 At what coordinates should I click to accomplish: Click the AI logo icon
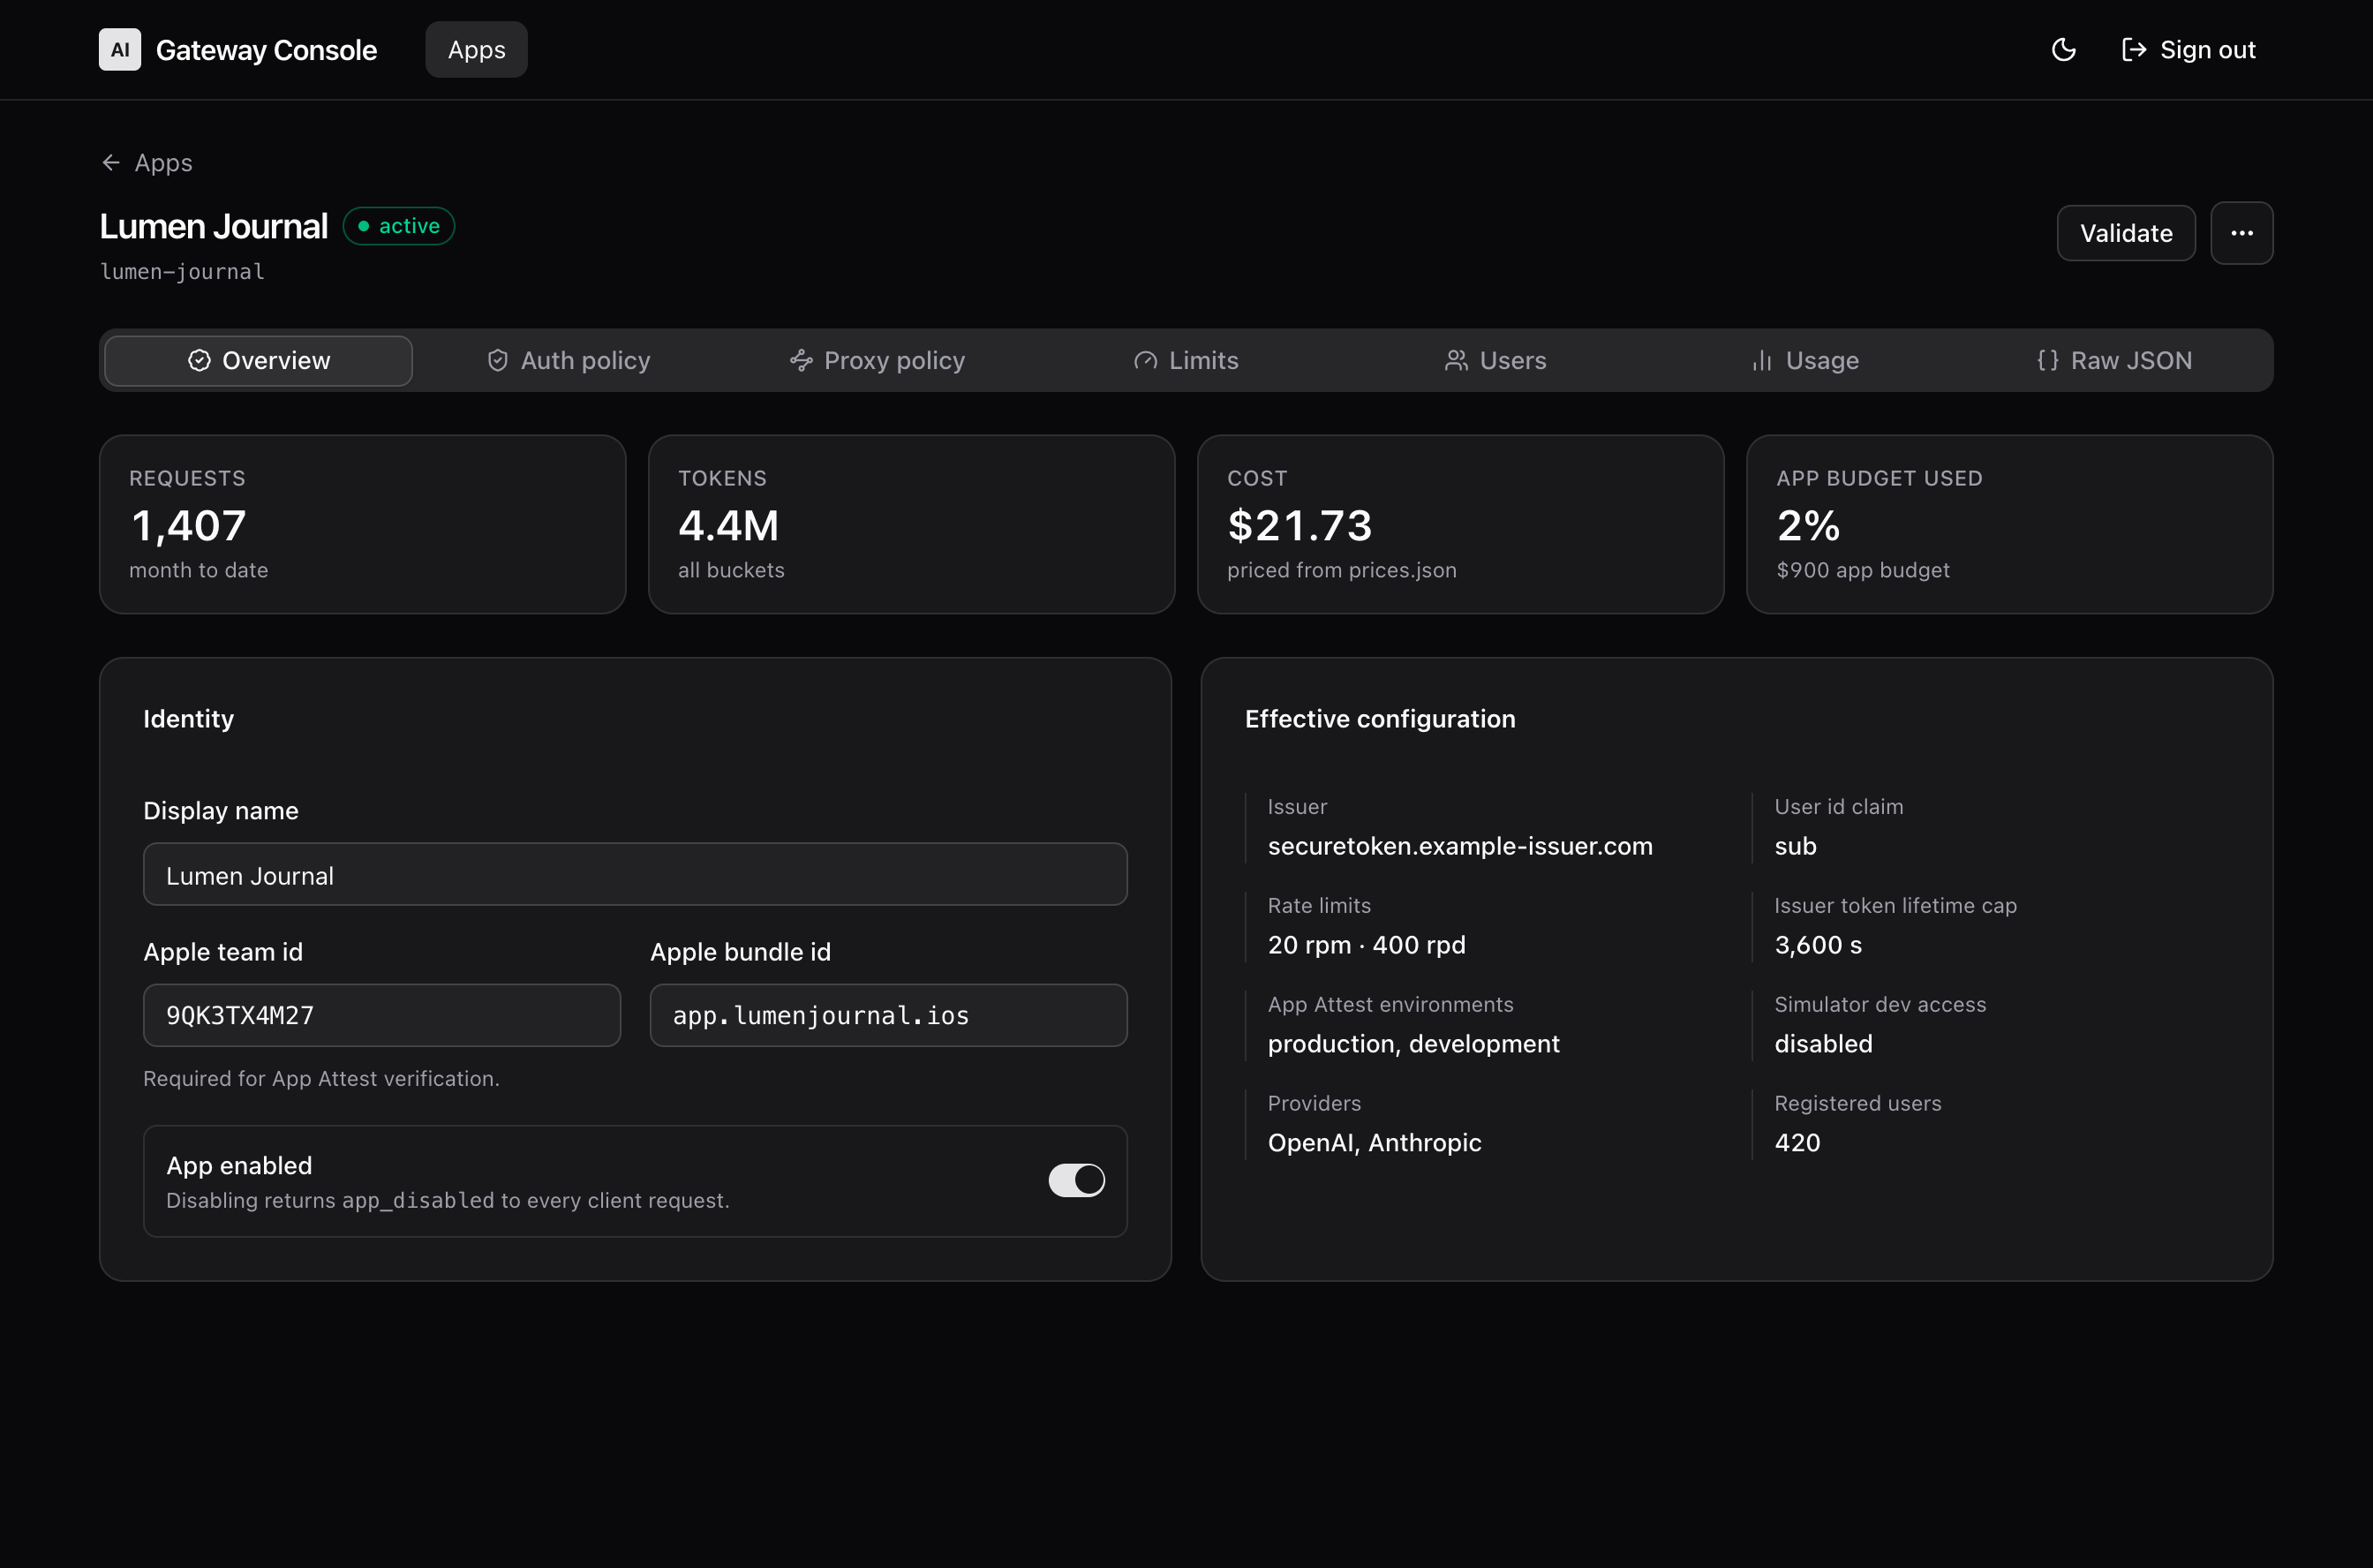(x=120, y=50)
